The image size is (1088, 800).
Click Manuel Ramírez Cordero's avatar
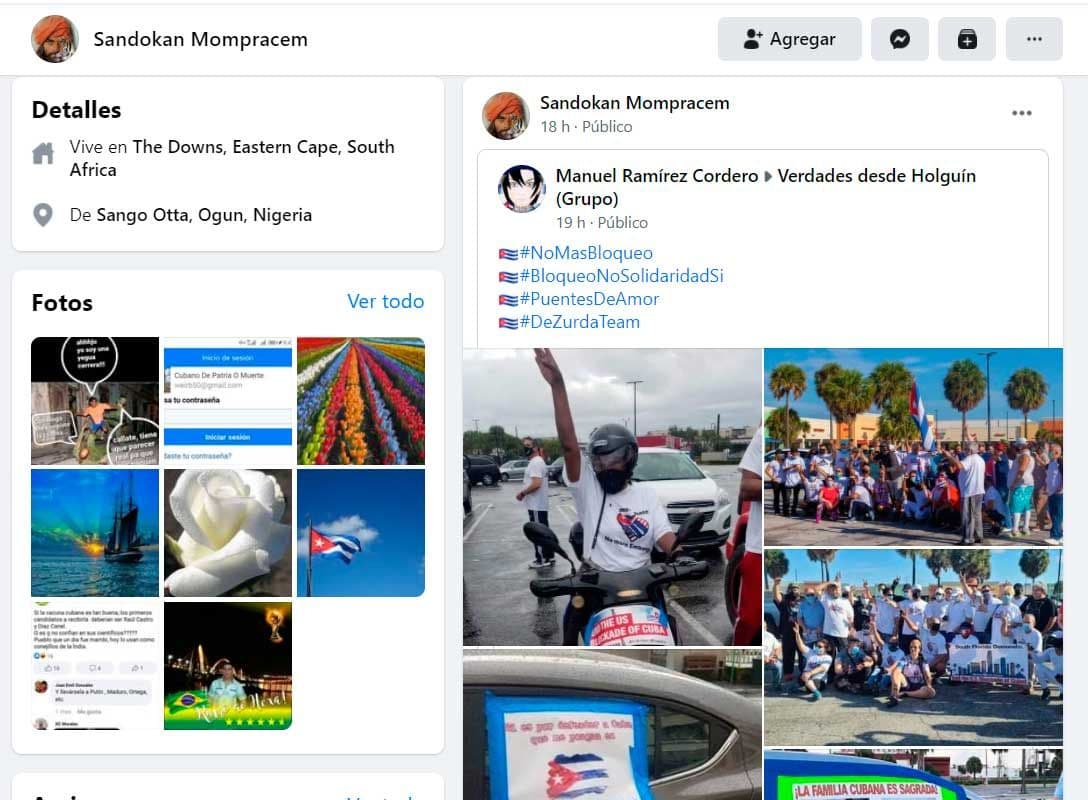pos(522,188)
